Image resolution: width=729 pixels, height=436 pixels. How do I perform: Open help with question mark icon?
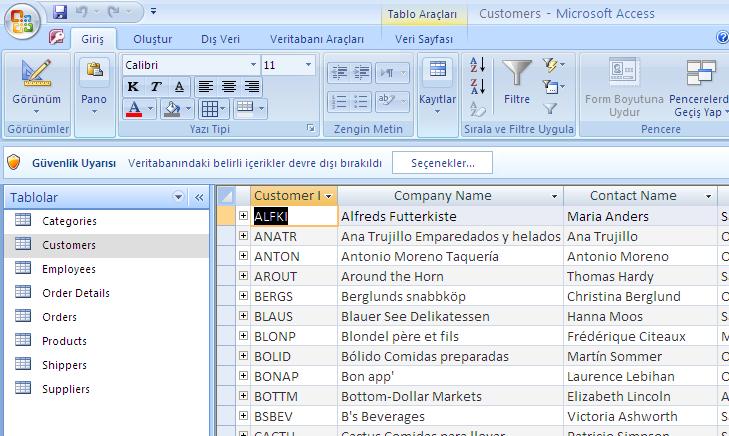tap(723, 37)
